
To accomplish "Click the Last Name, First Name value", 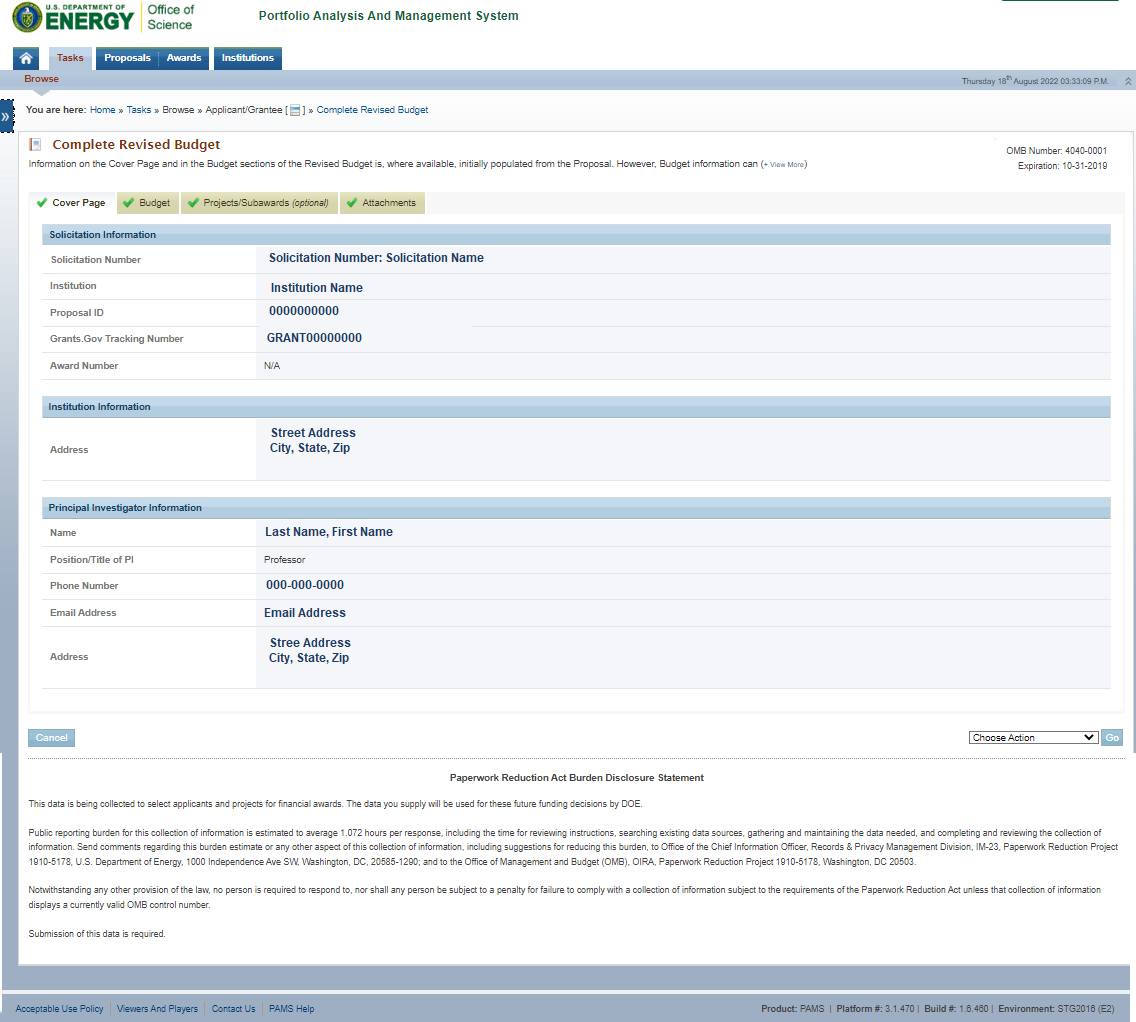I will 329,532.
